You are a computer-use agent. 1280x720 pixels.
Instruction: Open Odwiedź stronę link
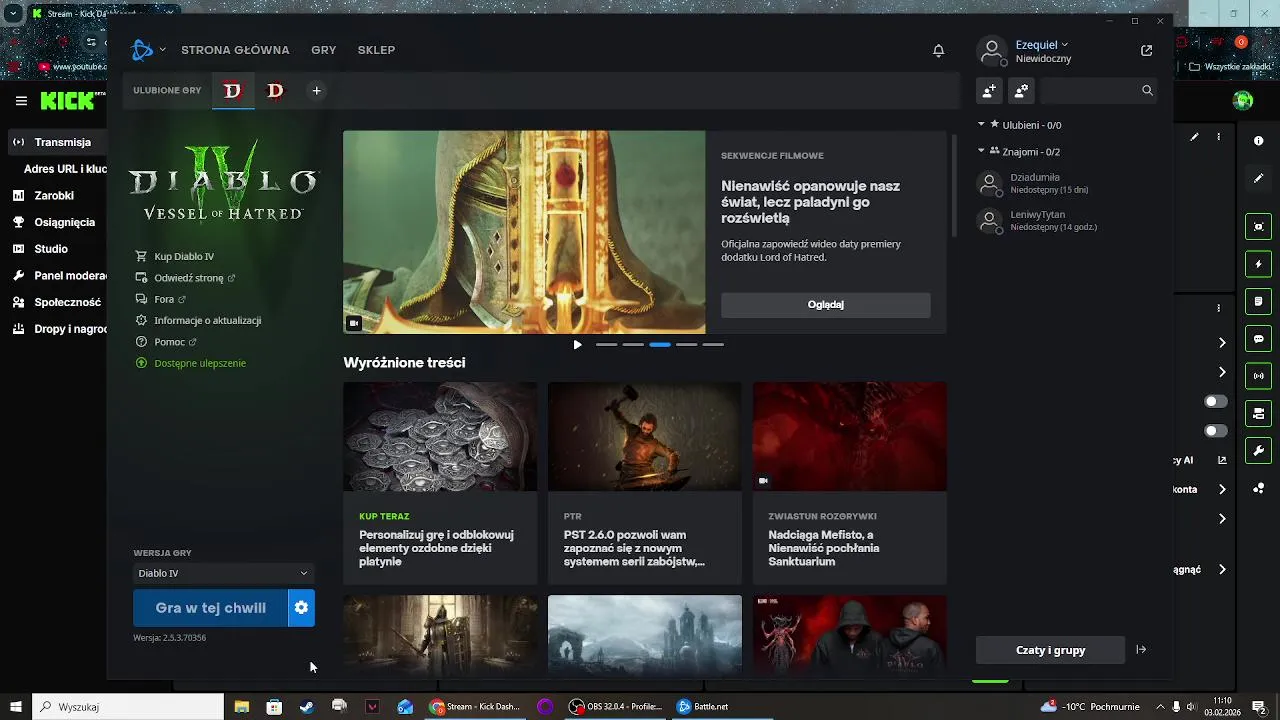pyautogui.click(x=186, y=278)
